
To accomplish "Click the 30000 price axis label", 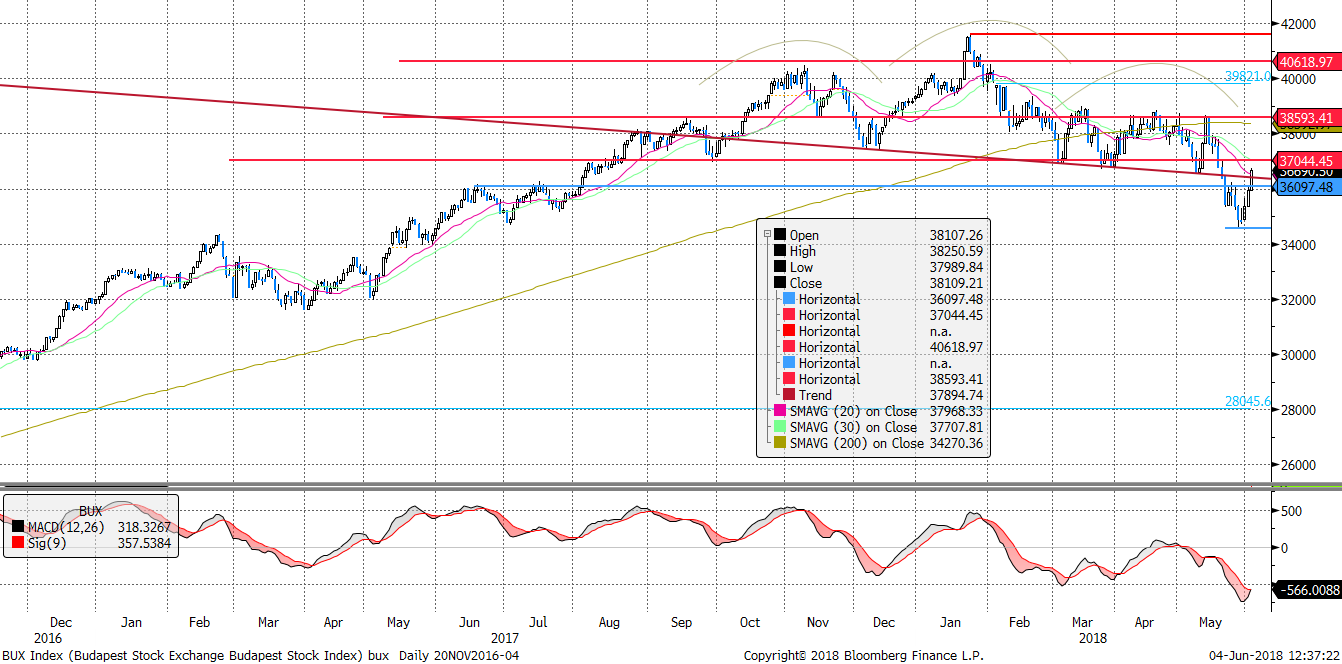I will coord(1299,355).
